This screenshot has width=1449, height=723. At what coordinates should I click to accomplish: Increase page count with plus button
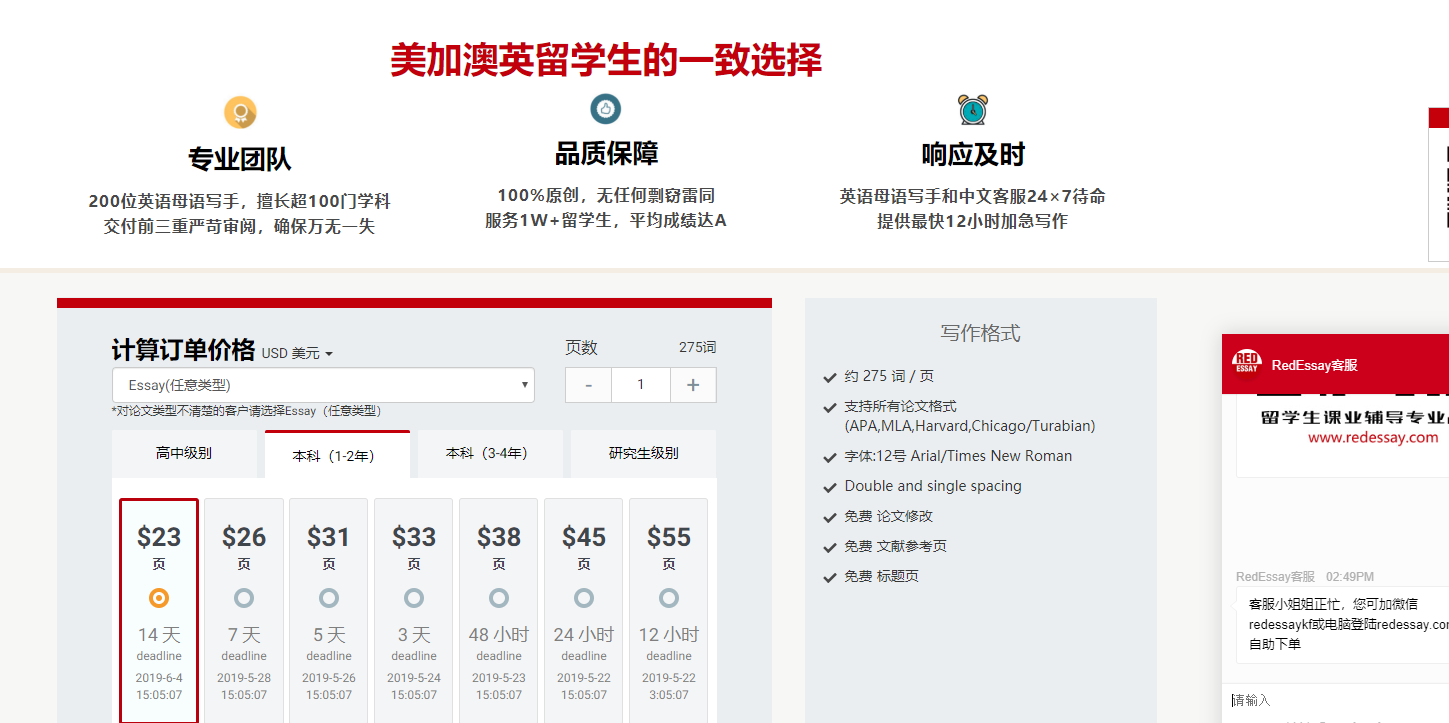[x=693, y=385]
